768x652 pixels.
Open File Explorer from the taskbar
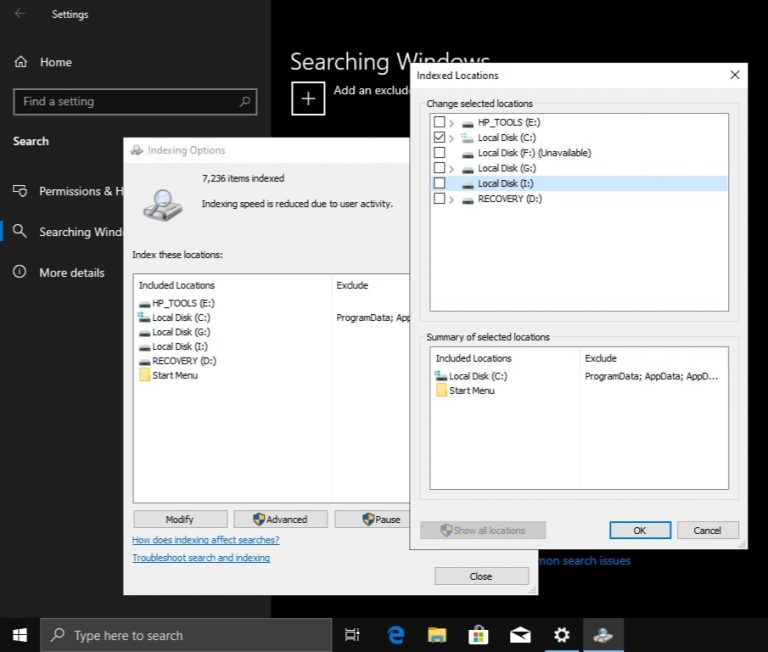click(437, 634)
